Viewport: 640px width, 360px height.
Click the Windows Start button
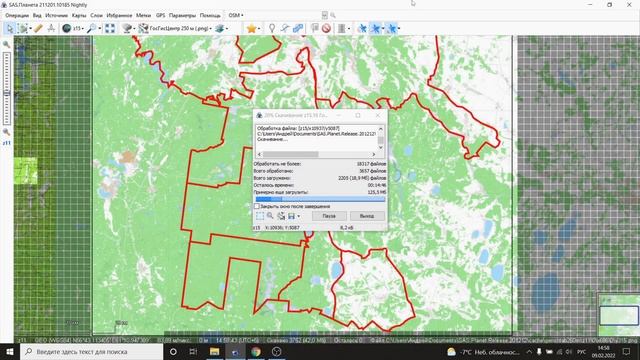click(x=10, y=351)
